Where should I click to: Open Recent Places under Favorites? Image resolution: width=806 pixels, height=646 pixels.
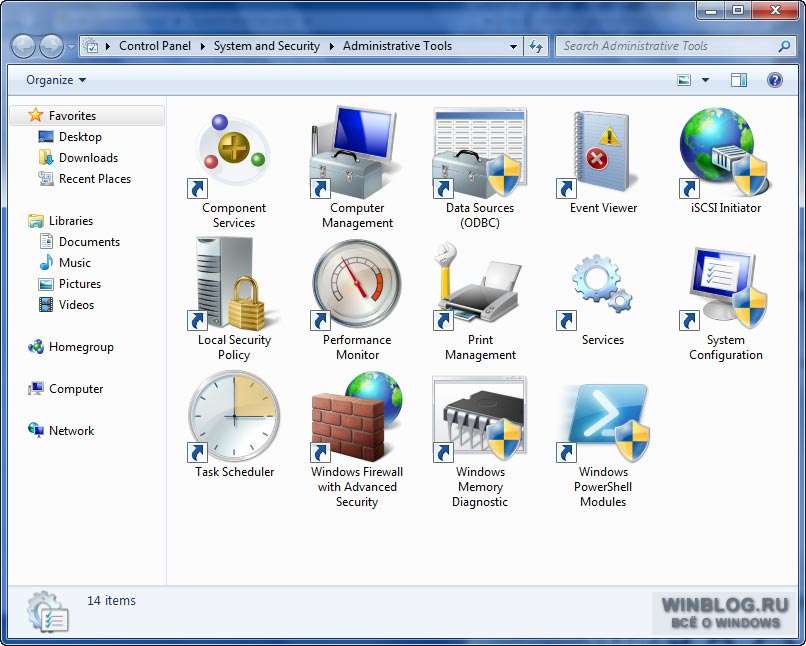point(85,179)
